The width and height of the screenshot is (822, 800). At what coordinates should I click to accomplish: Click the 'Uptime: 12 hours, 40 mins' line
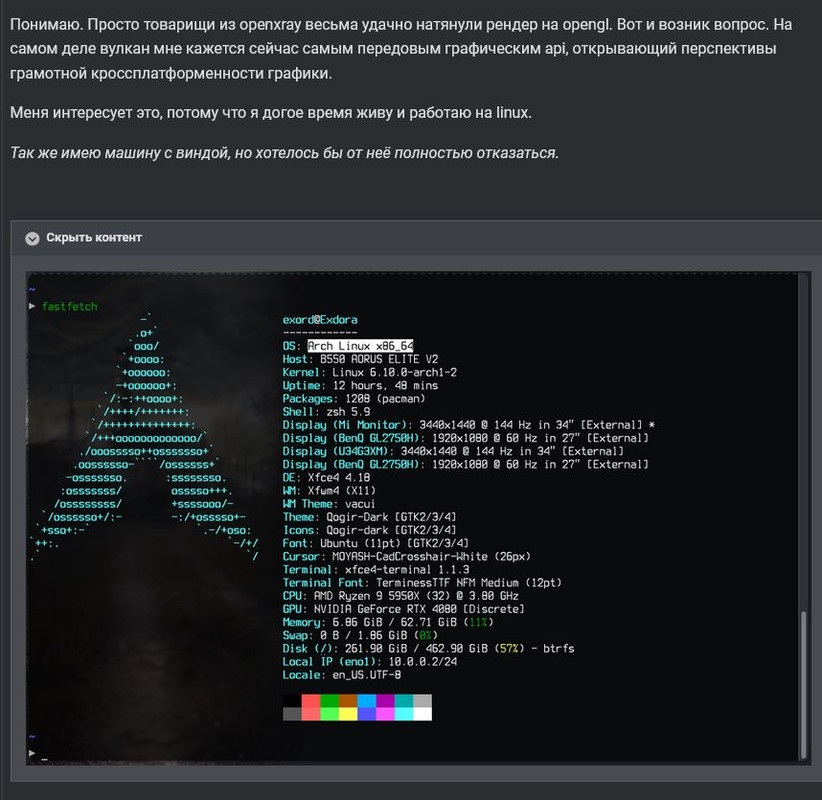(360, 385)
